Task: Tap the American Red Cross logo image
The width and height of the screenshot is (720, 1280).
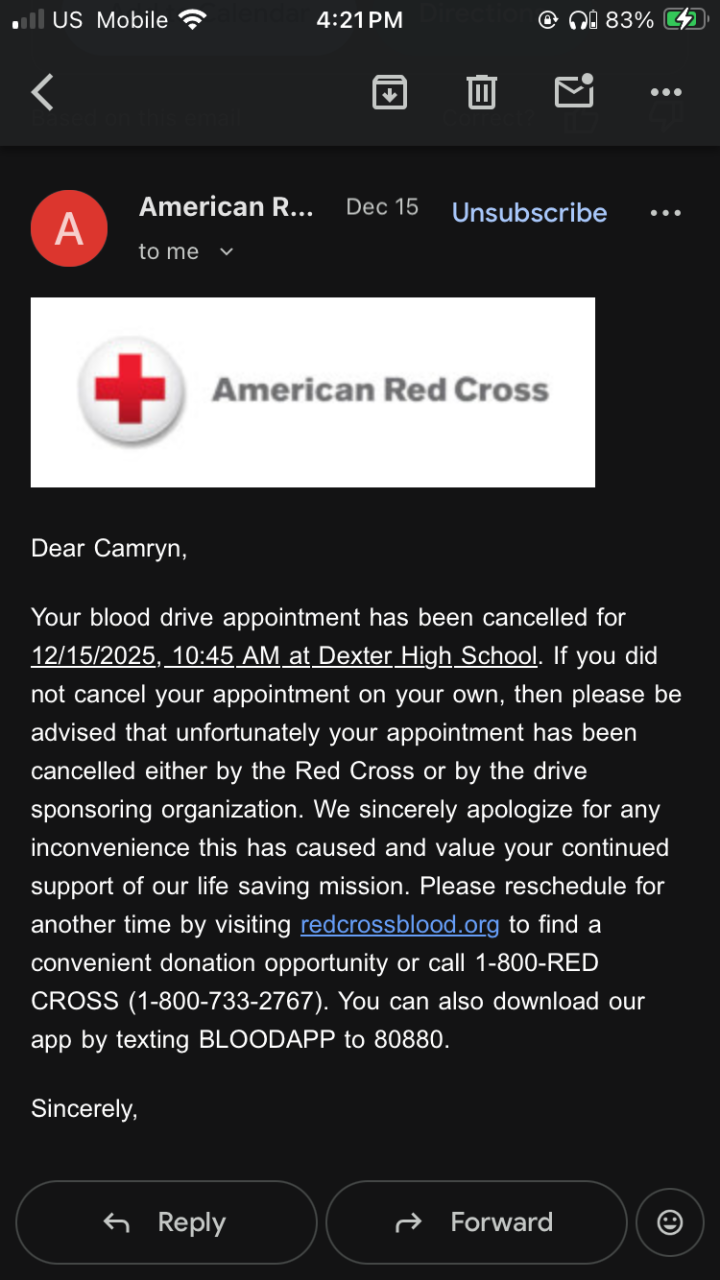Action: 313,392
